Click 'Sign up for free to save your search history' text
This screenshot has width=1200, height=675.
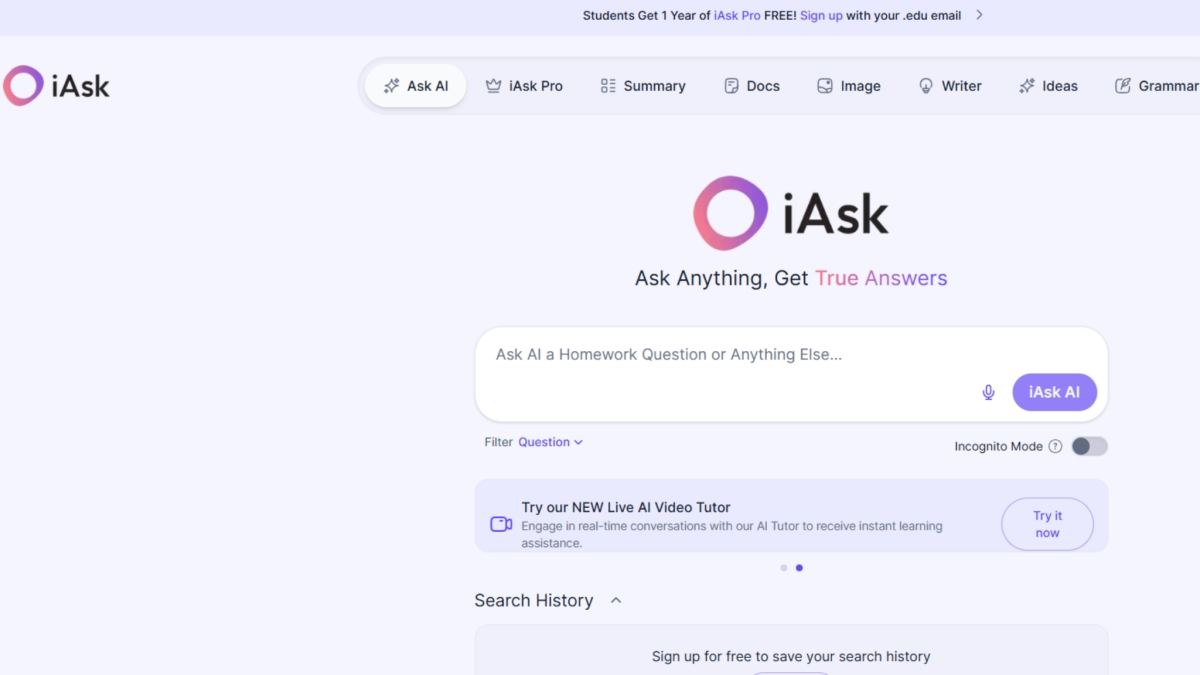(791, 657)
